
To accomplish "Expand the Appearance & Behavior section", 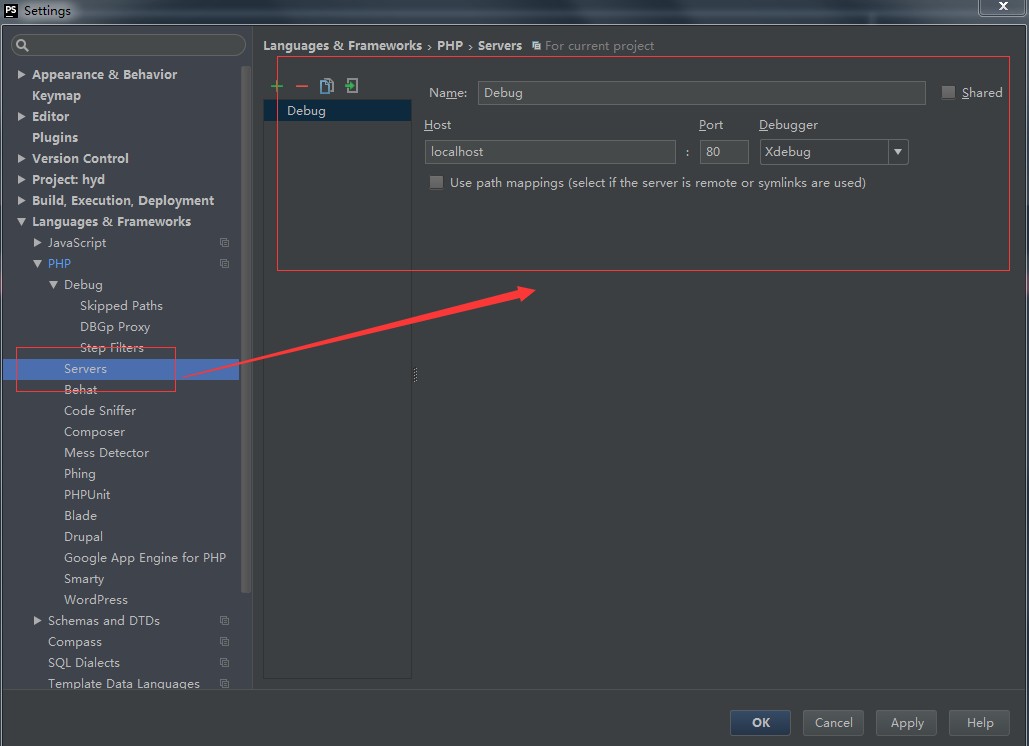I will coord(22,75).
